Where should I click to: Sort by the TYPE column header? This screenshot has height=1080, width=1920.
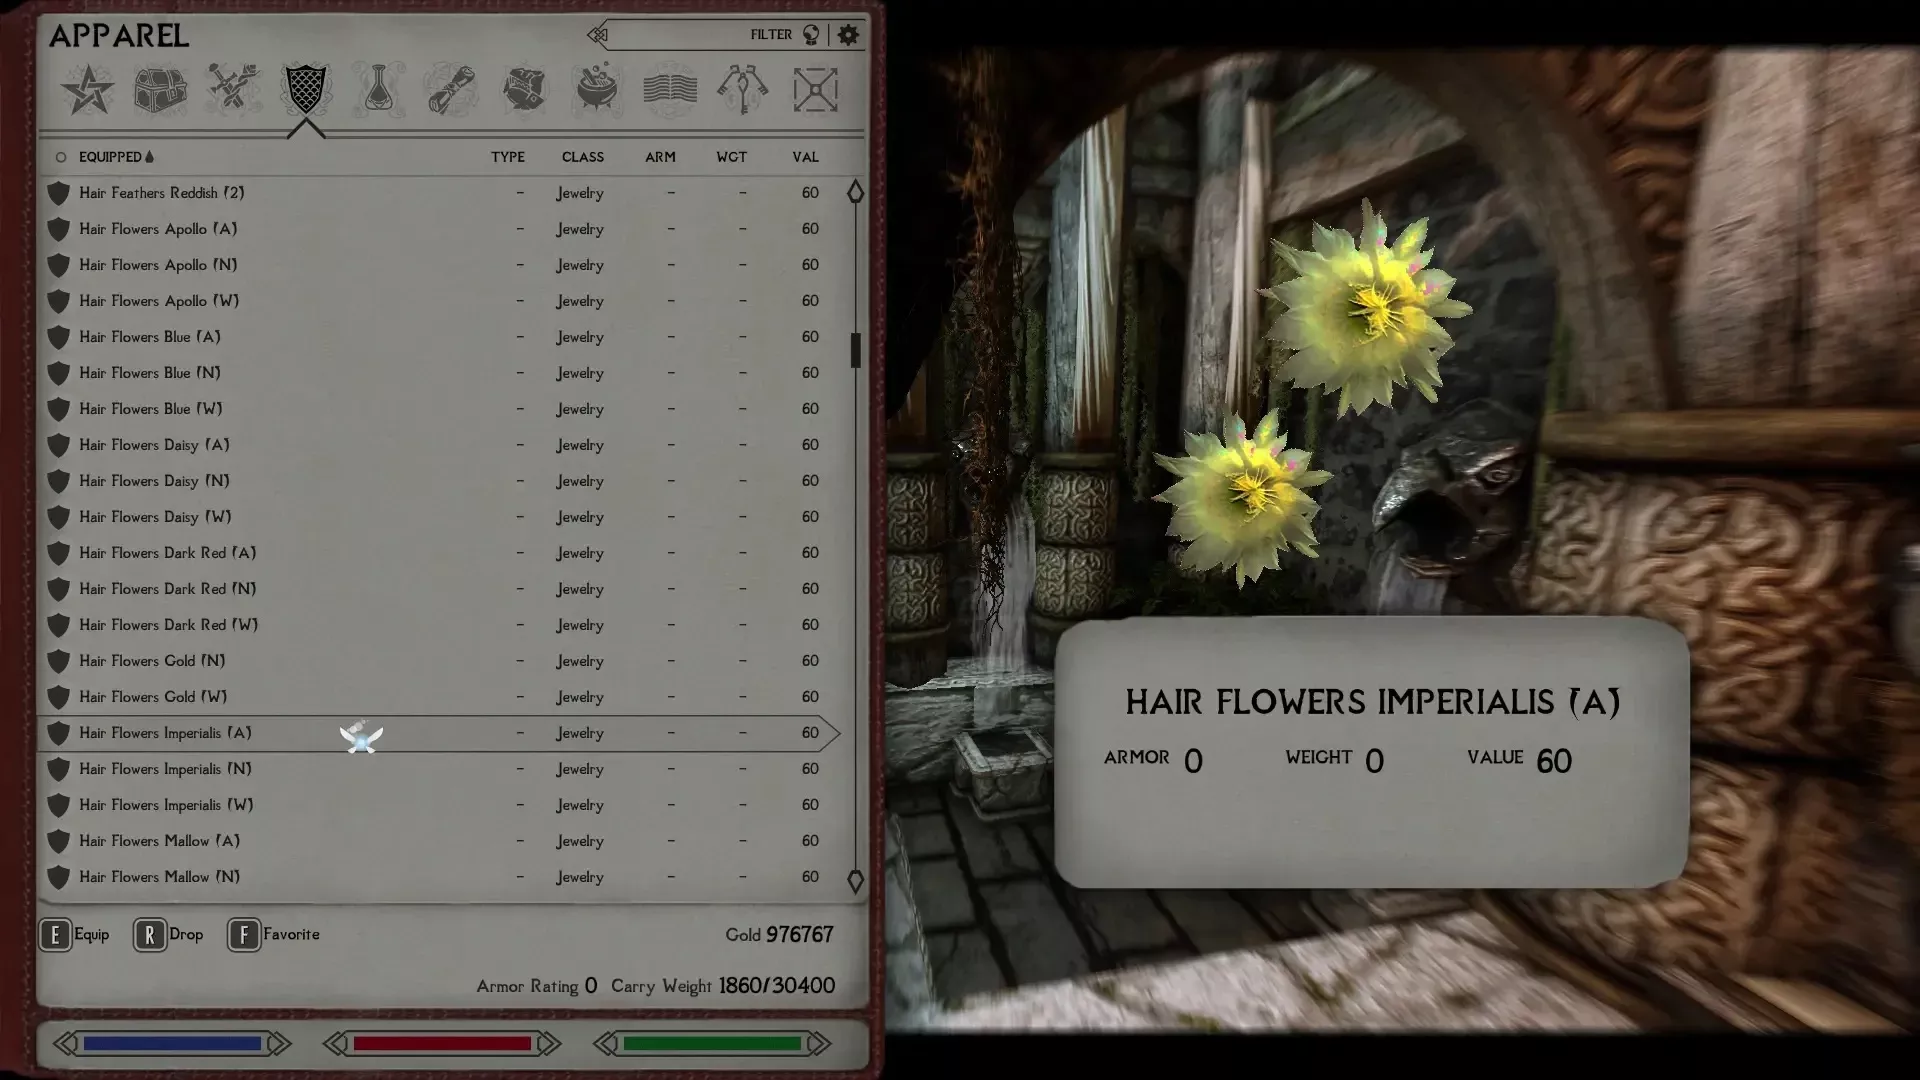(508, 157)
